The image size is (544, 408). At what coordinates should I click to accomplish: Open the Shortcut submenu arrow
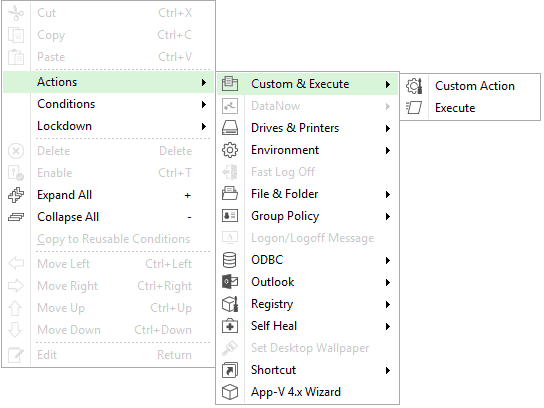tap(388, 370)
